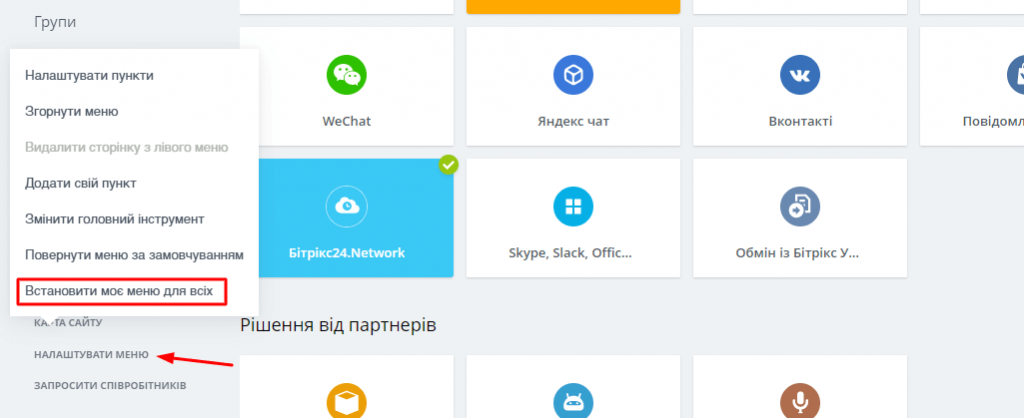Click the Бітрікс24.Network card title
Viewport: 1024px width, 418px height.
(347, 253)
